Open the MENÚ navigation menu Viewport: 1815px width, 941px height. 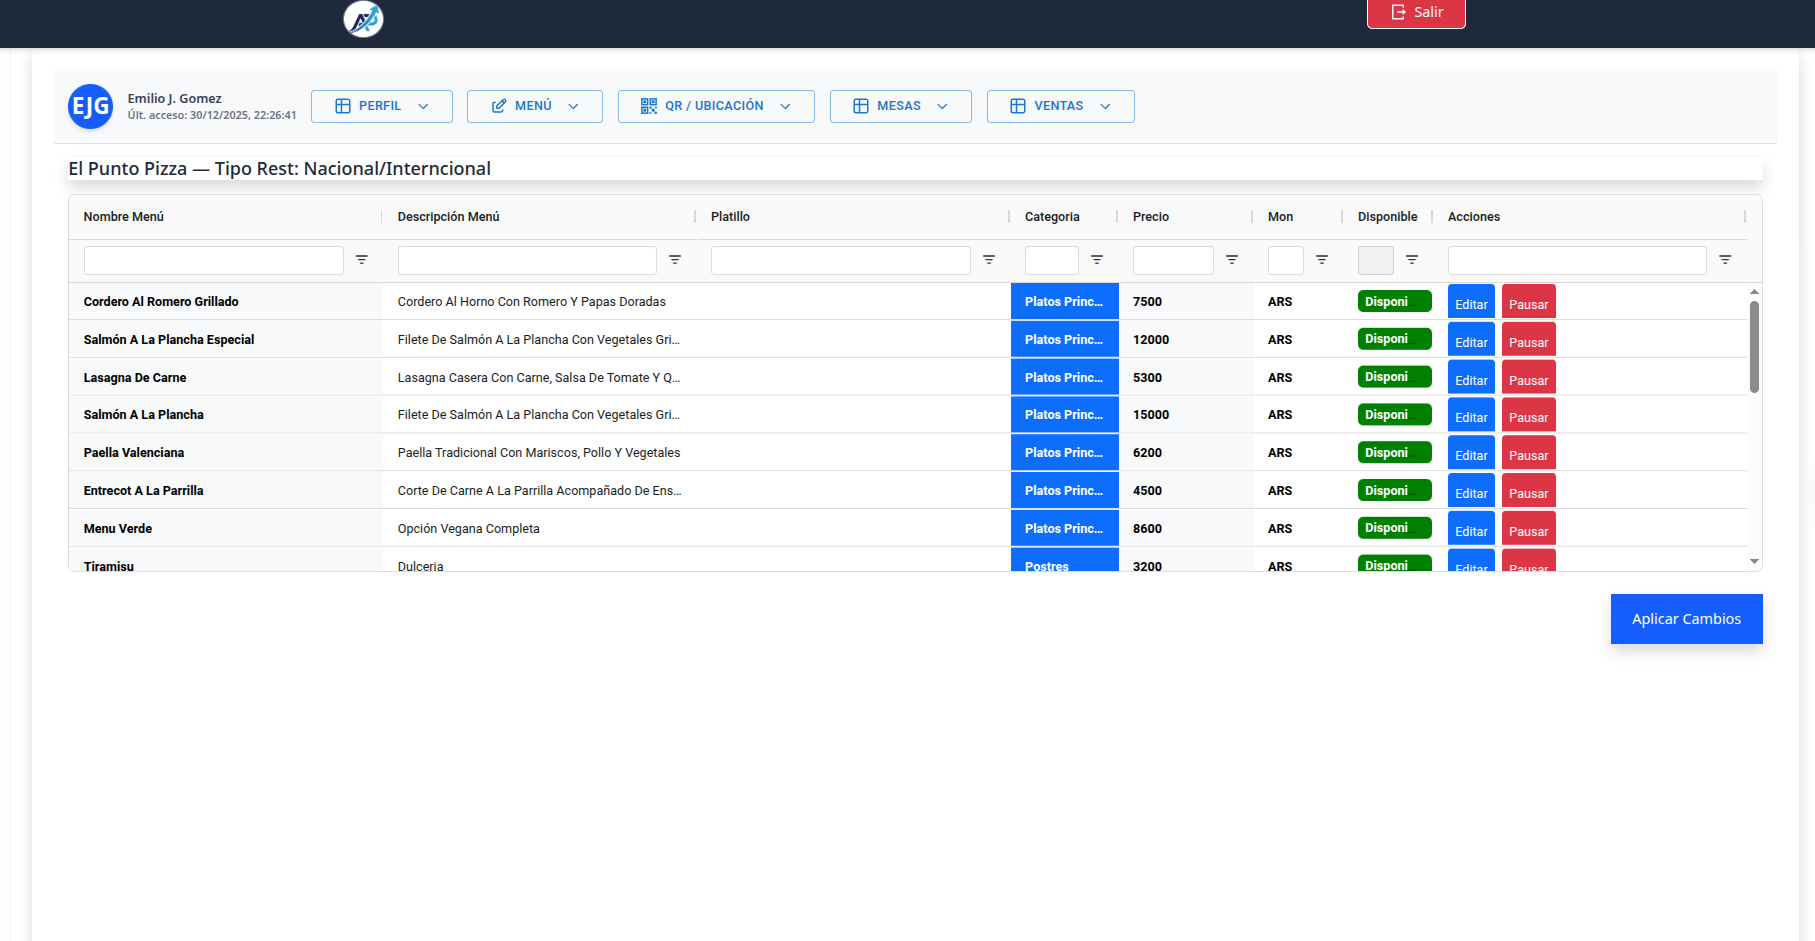534,106
